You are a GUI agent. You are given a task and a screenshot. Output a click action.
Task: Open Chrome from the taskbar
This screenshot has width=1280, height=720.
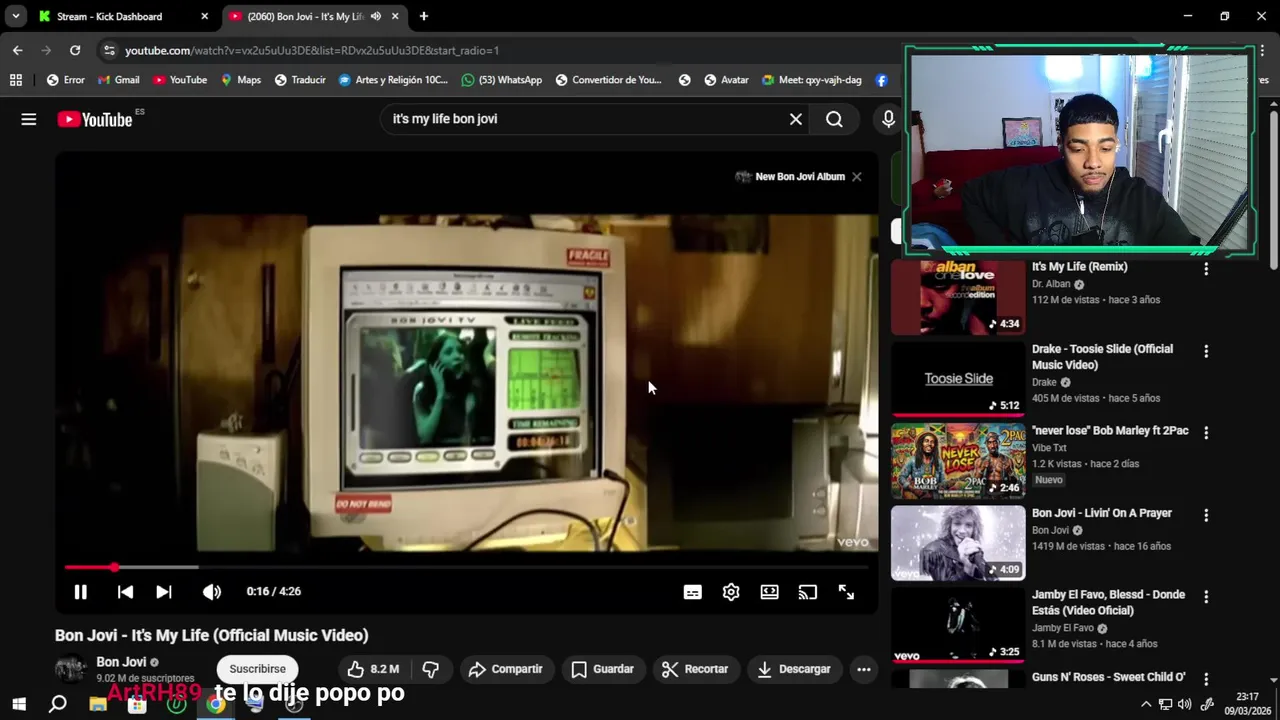pyautogui.click(x=215, y=704)
